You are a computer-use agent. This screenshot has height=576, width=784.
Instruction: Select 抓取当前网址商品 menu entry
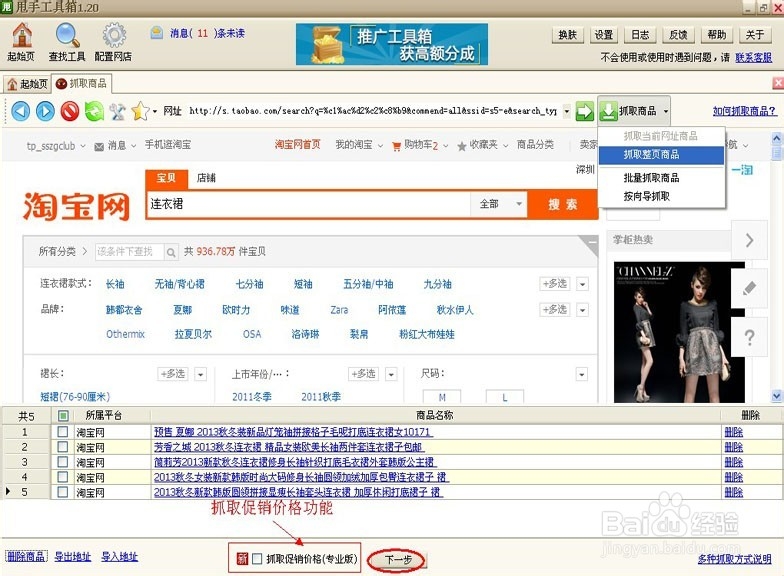click(661, 136)
